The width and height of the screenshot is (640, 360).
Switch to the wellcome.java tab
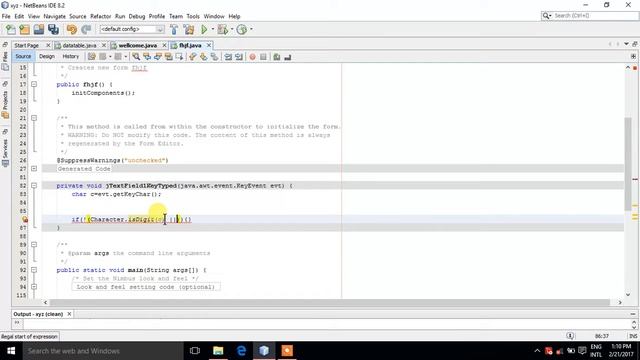click(x=138, y=45)
